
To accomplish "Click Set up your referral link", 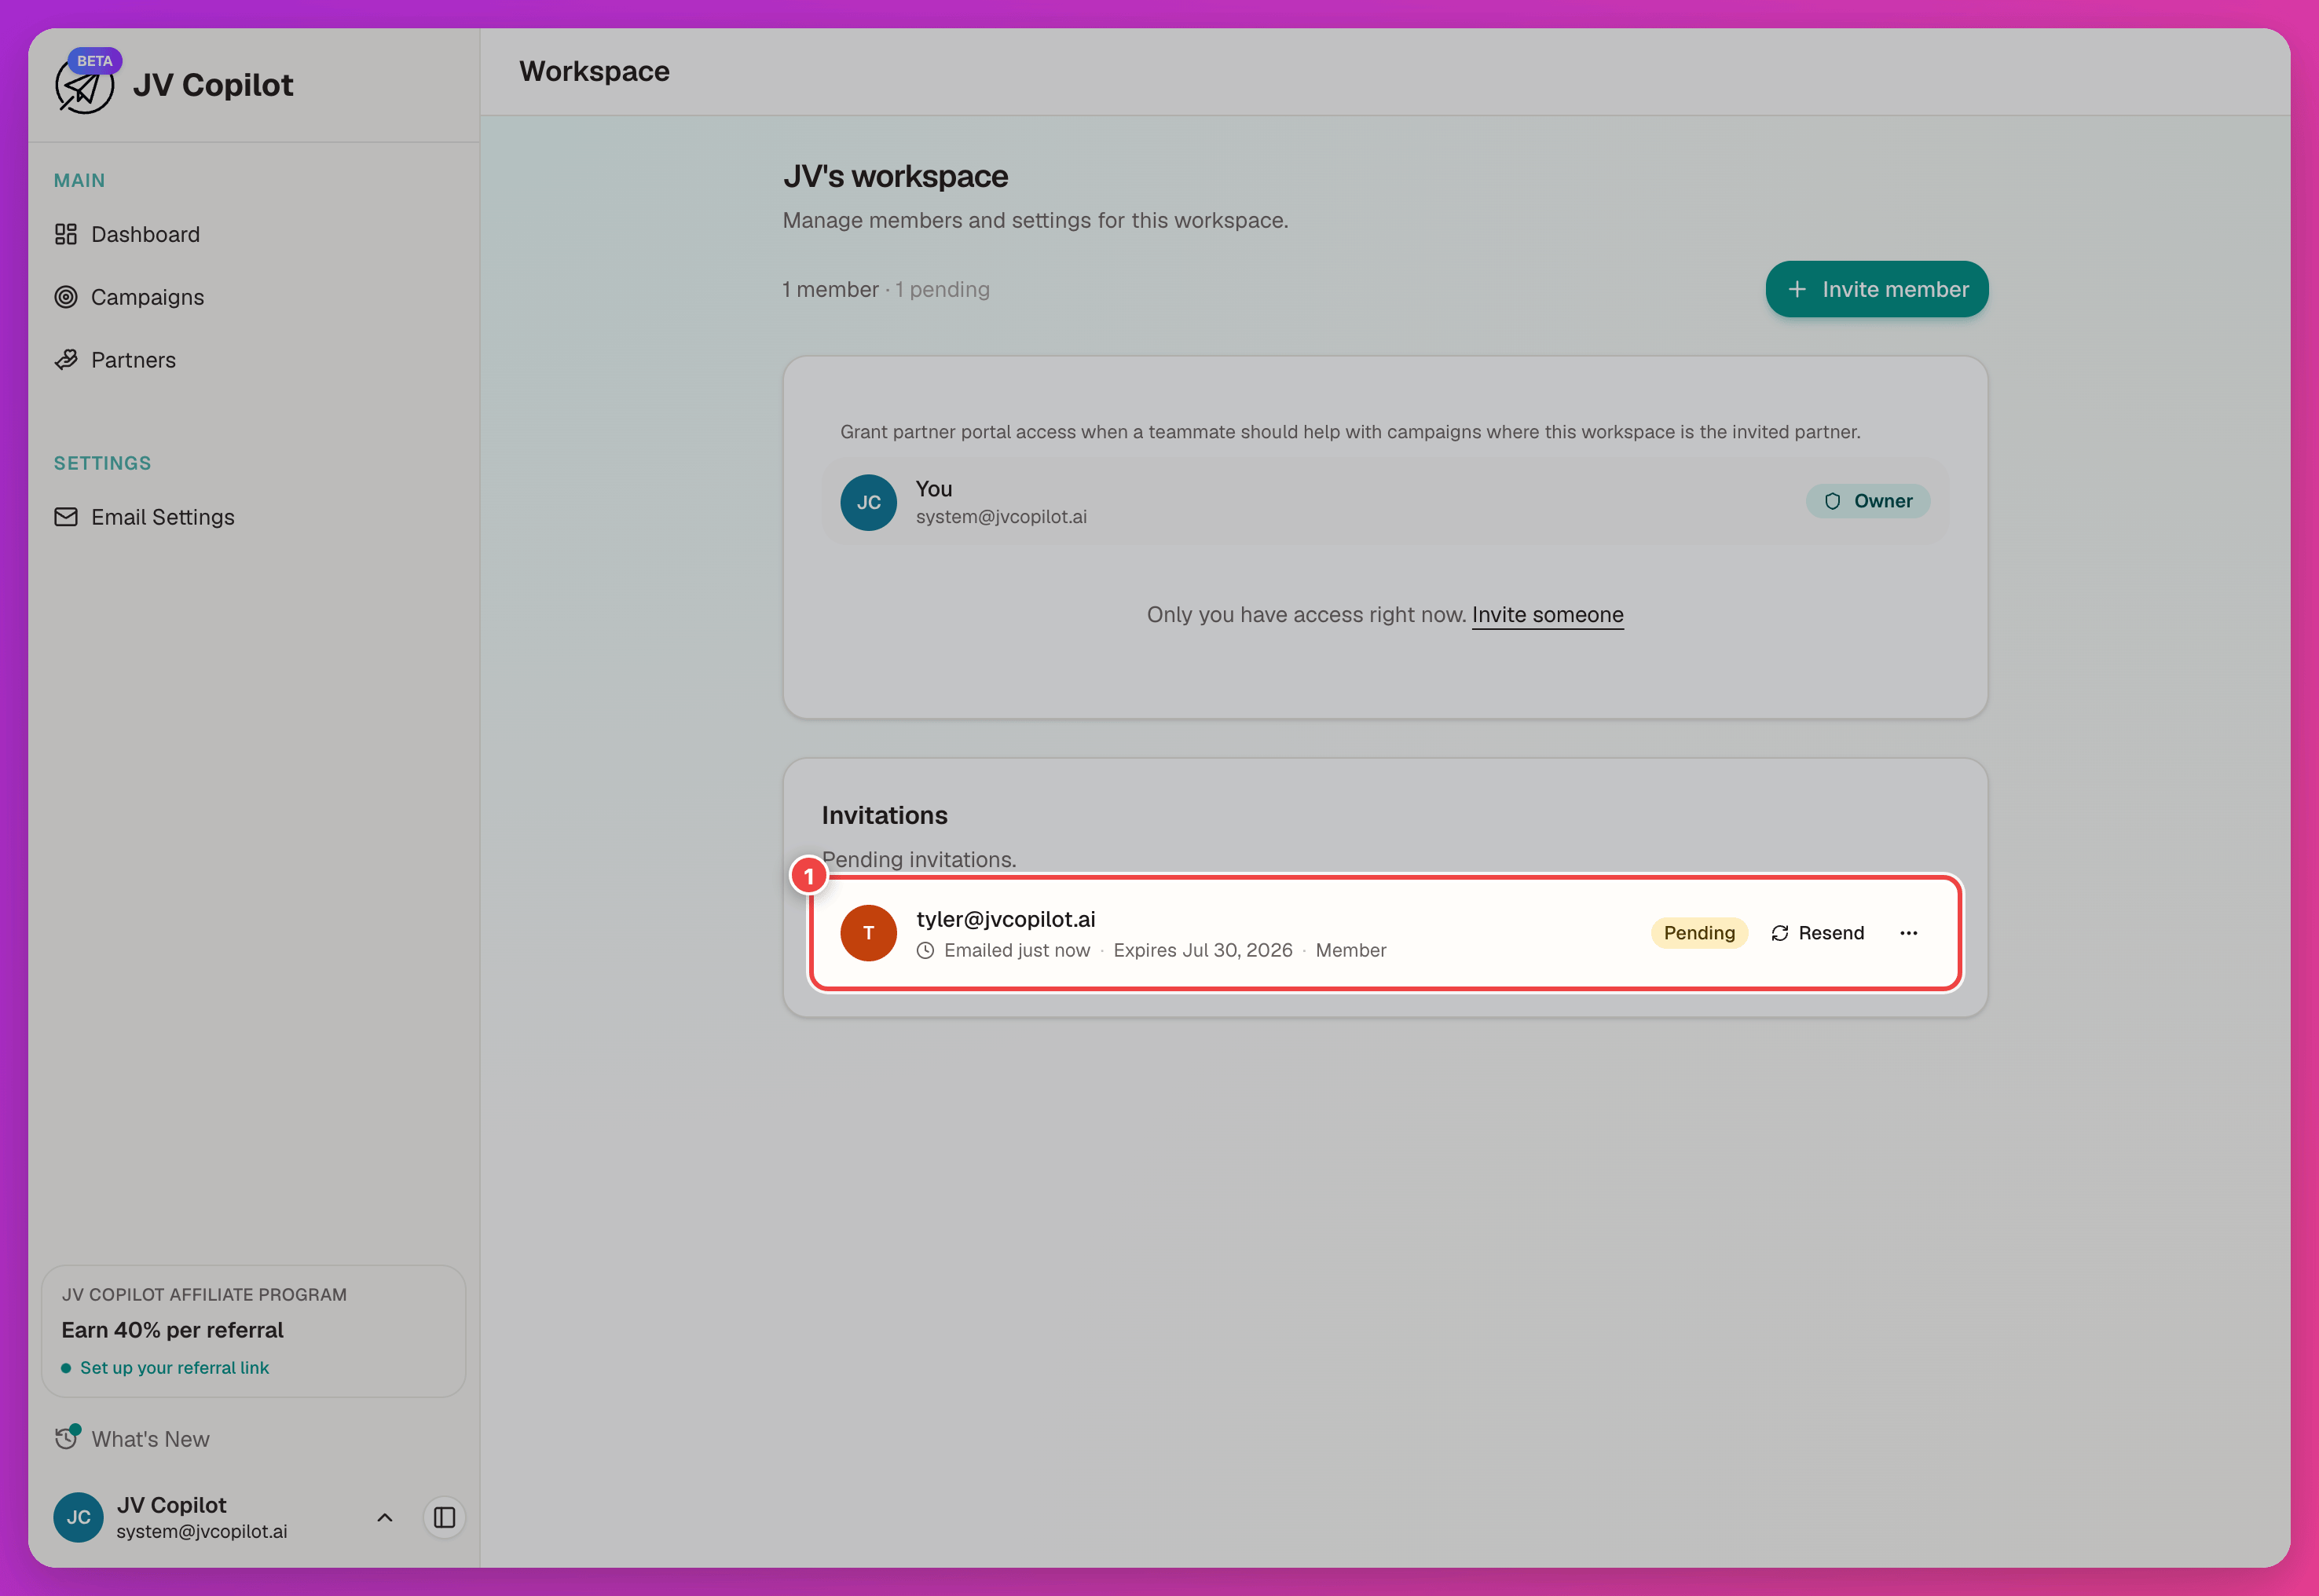I will (174, 1368).
